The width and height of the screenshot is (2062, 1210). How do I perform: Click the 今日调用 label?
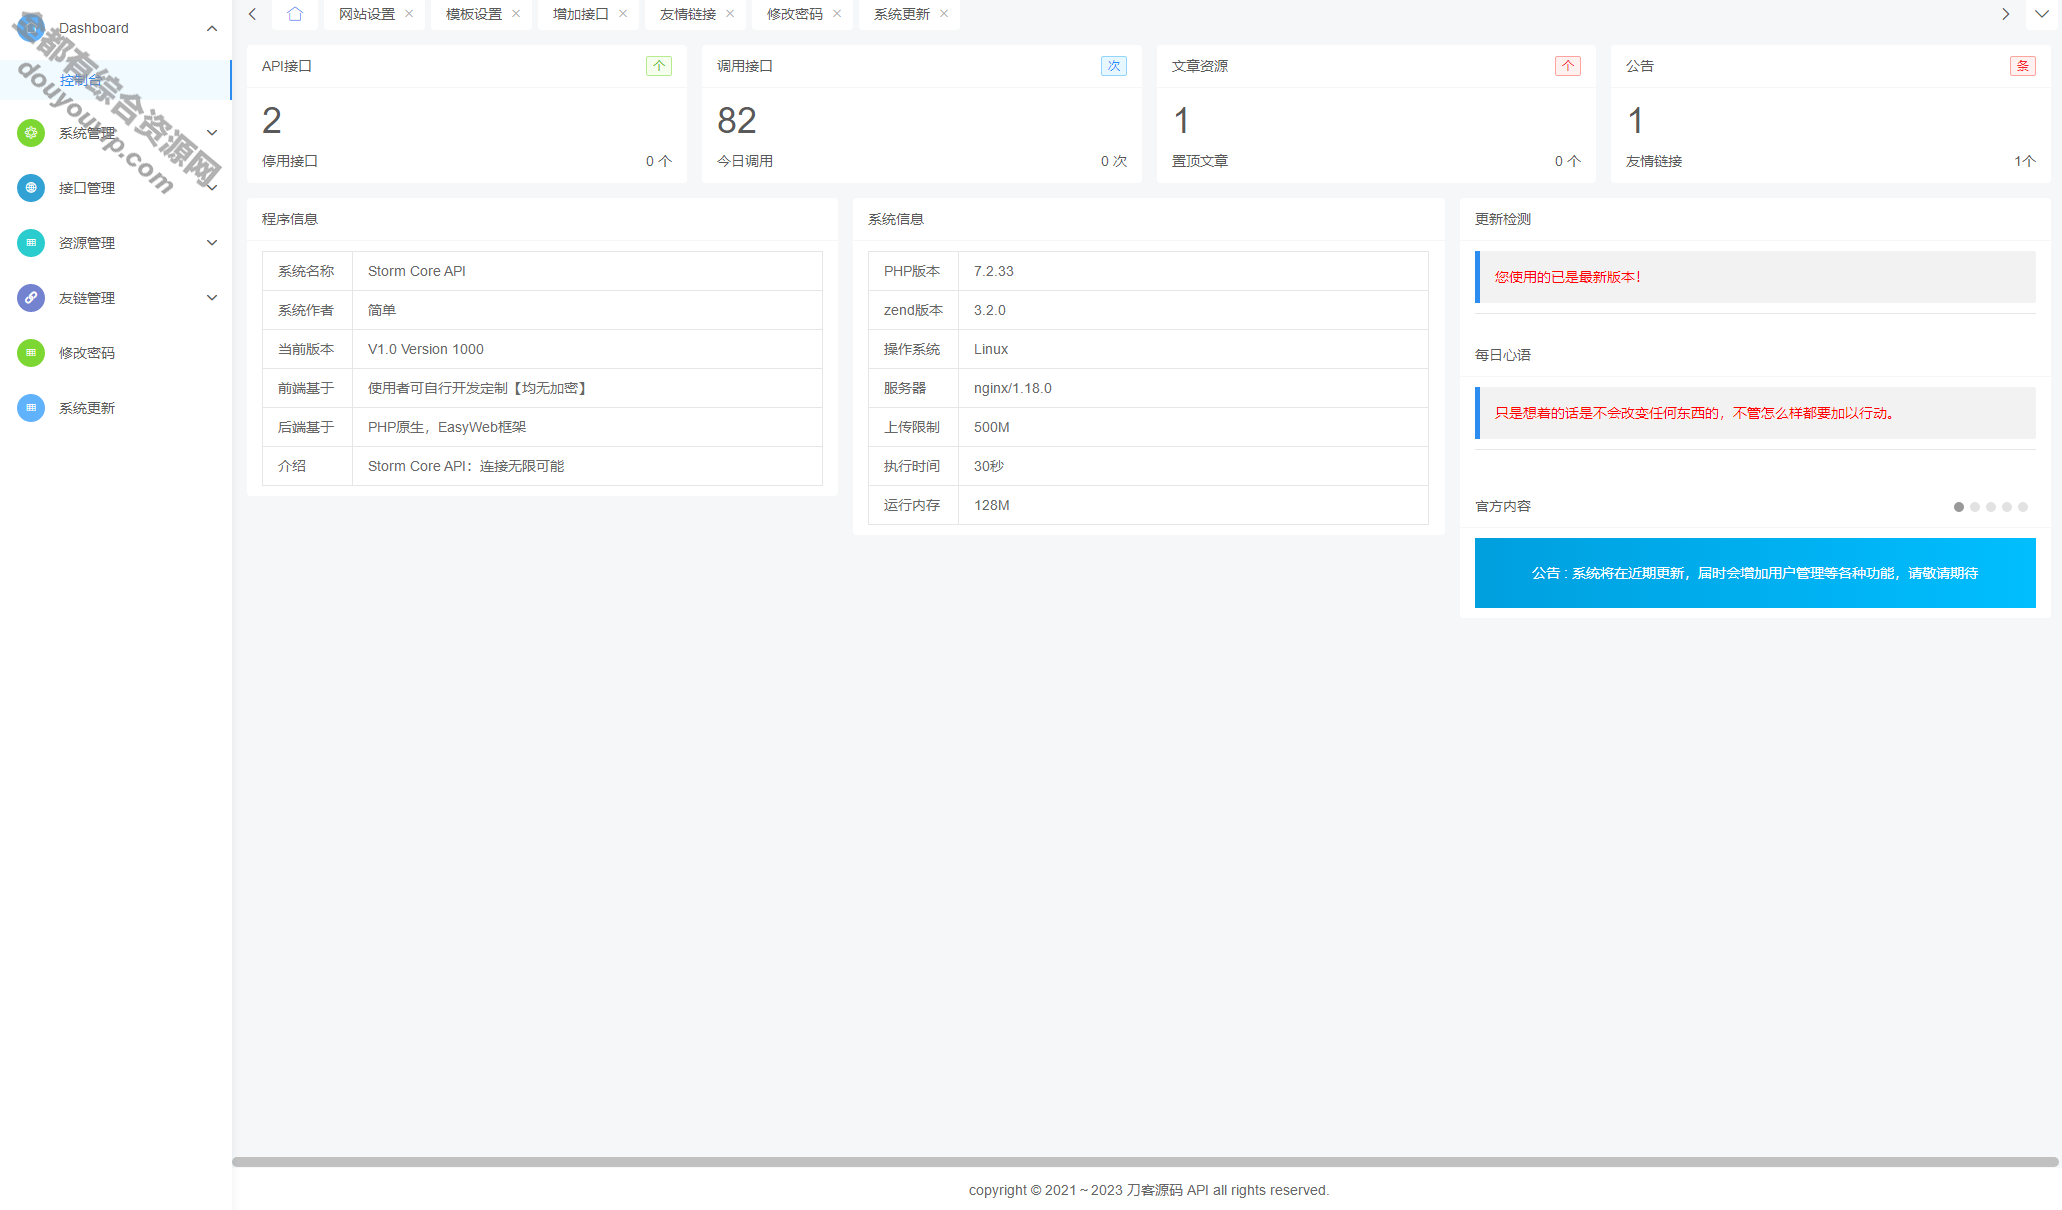click(x=745, y=161)
